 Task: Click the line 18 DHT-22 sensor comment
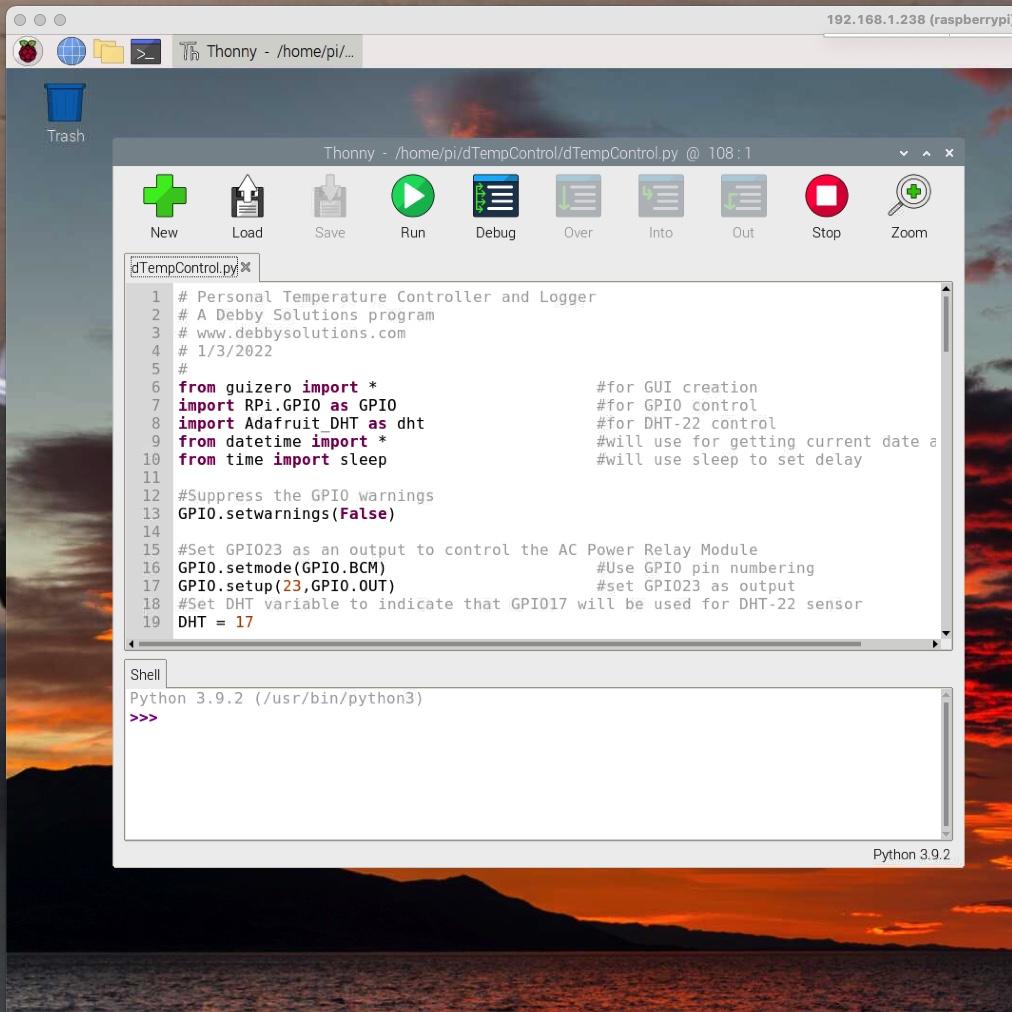pos(520,604)
